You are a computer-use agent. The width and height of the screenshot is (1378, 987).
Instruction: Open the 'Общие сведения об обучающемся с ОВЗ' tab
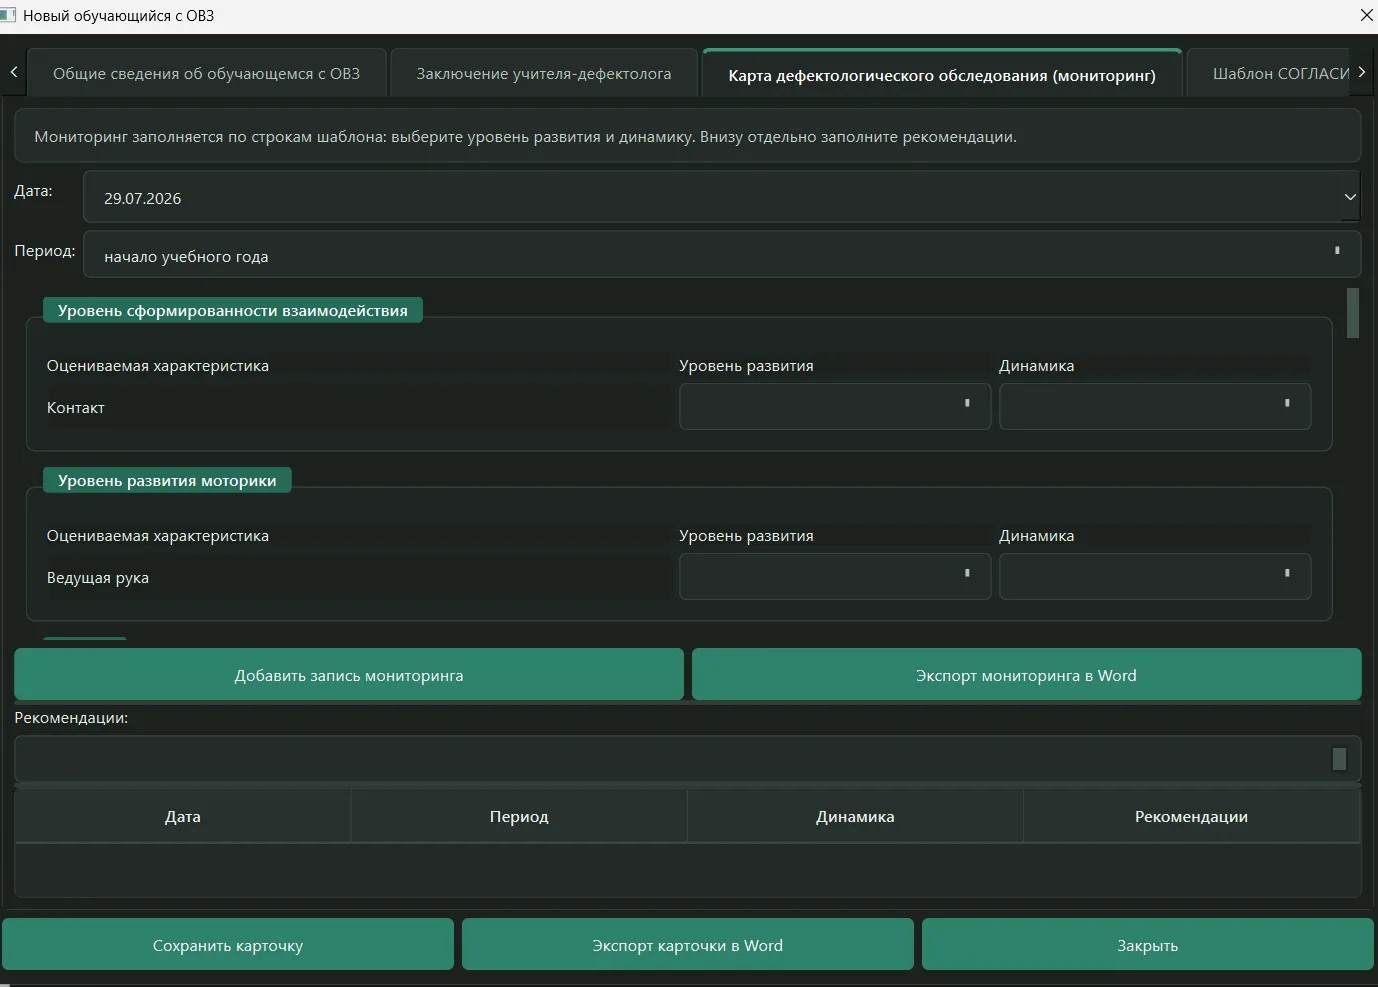coord(206,73)
